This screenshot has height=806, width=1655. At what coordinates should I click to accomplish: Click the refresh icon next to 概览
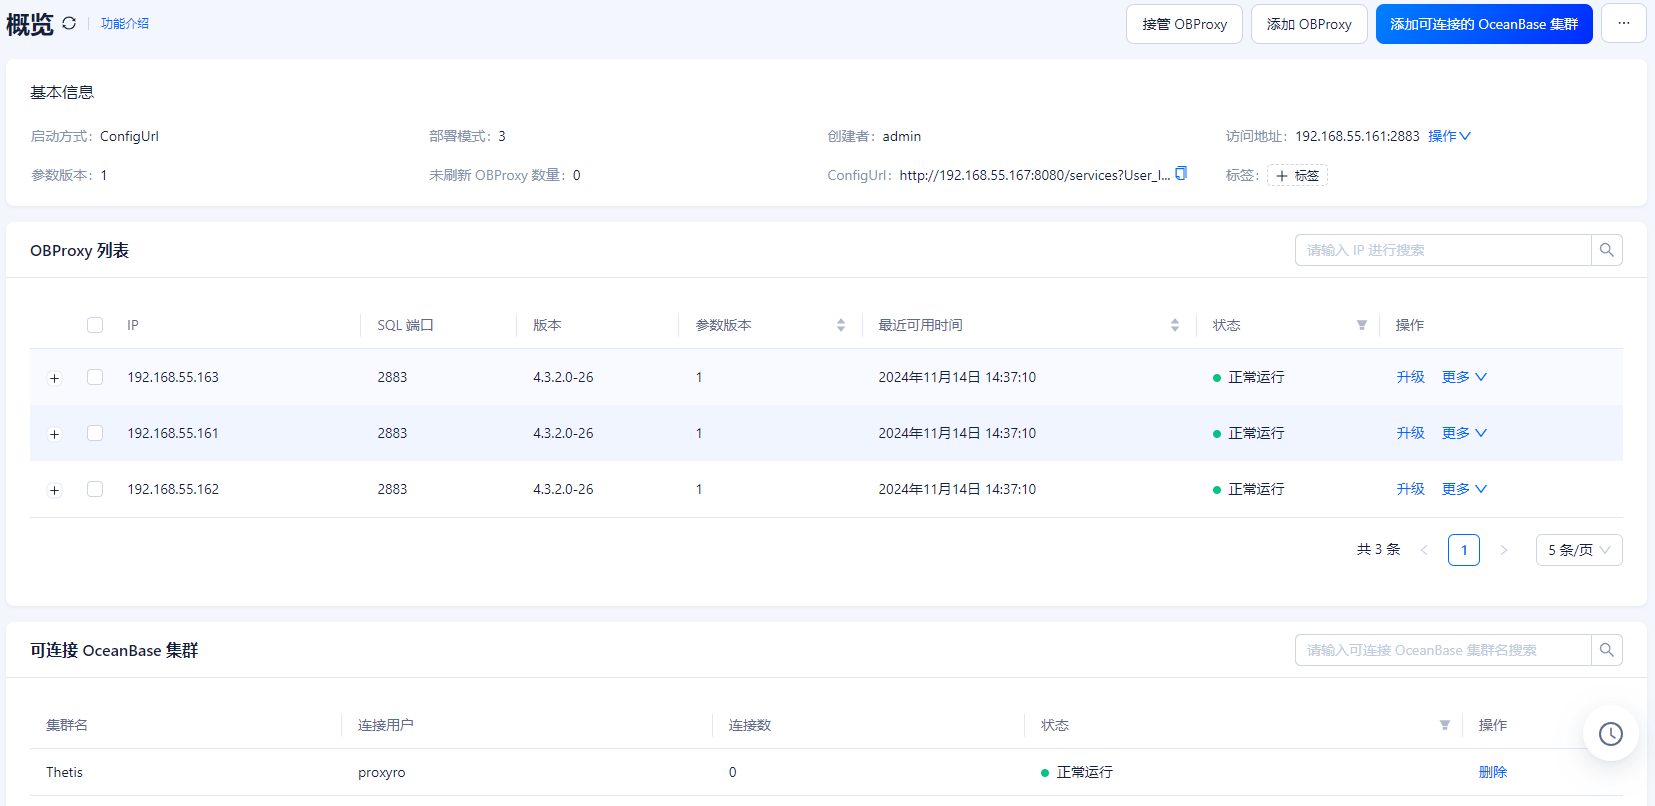[69, 23]
